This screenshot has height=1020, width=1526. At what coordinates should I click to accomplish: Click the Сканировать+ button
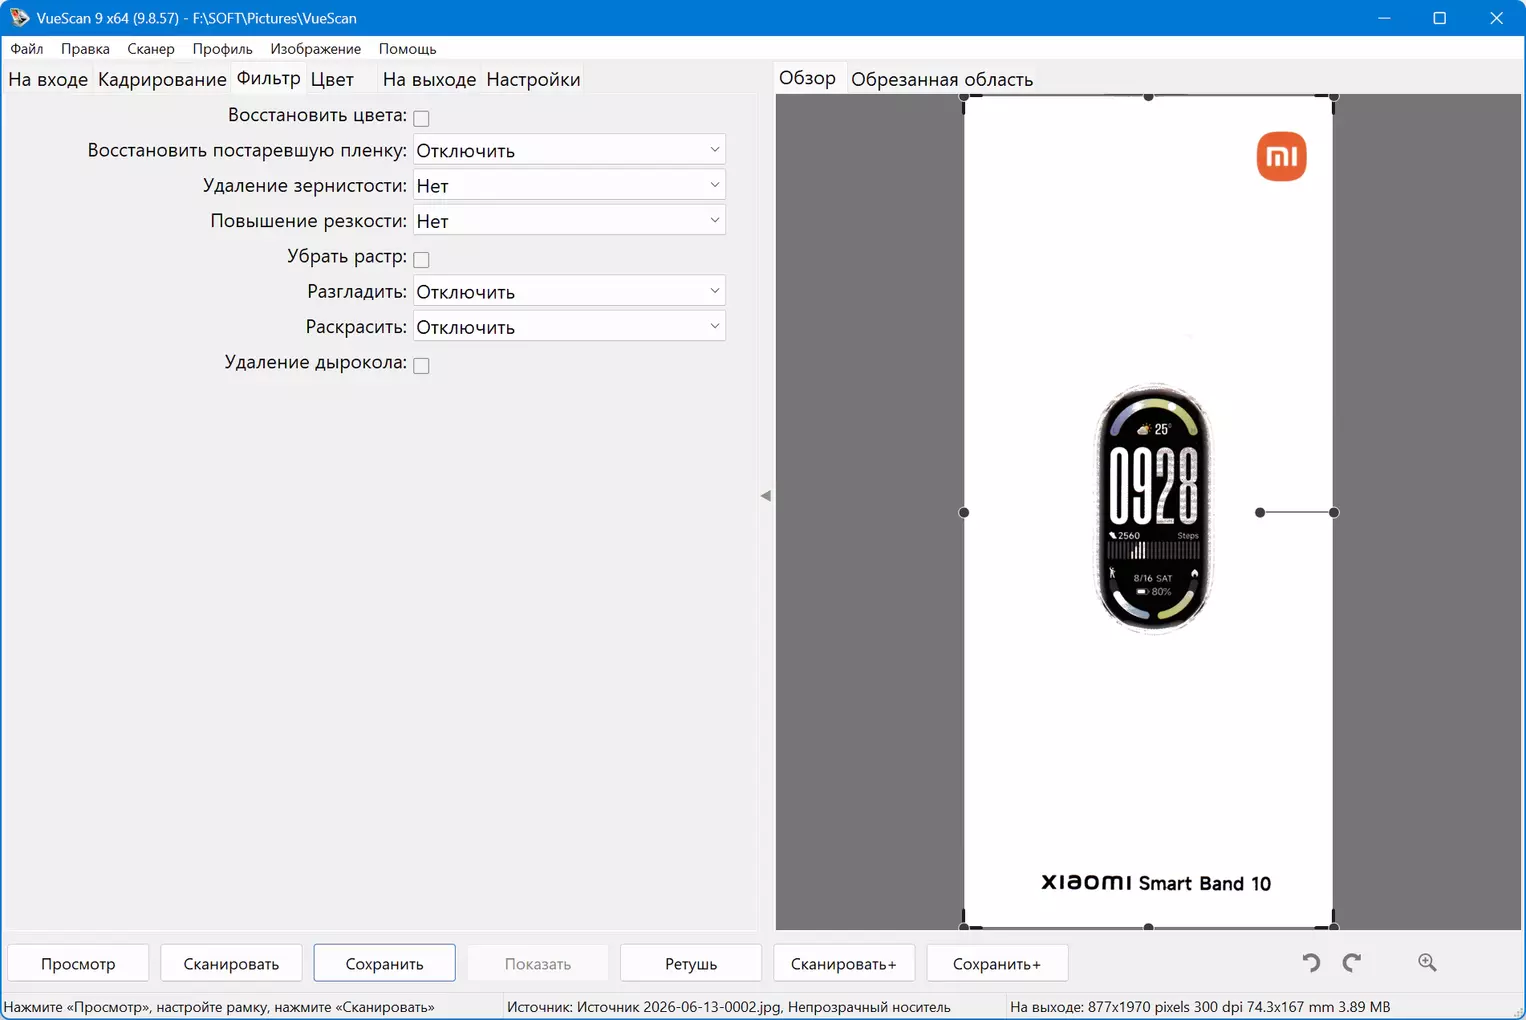[x=844, y=963]
